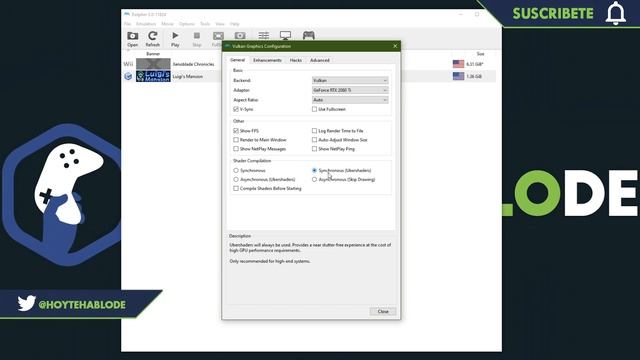Enable Auto-Adjust Window Size checkbox
Viewport: 640px width, 360px height.
pyautogui.click(x=314, y=140)
